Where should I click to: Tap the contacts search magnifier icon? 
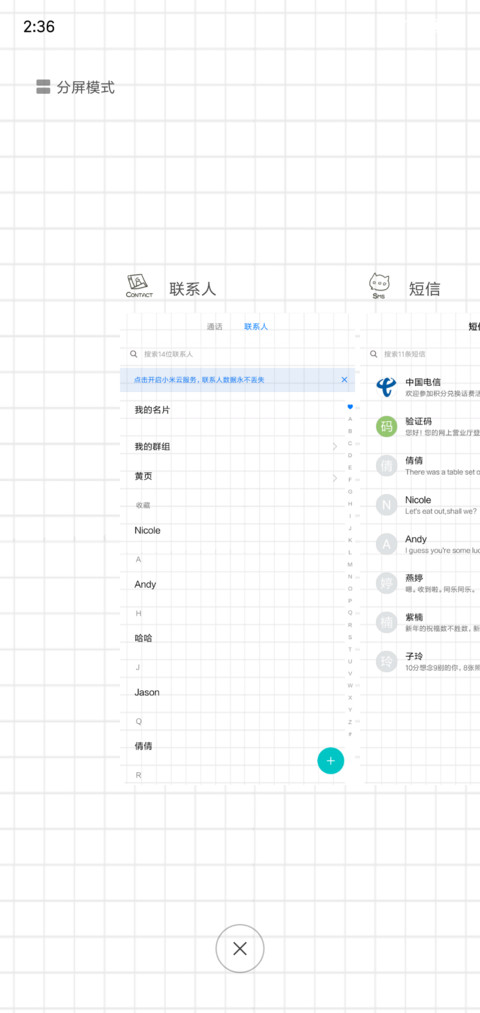pos(134,354)
